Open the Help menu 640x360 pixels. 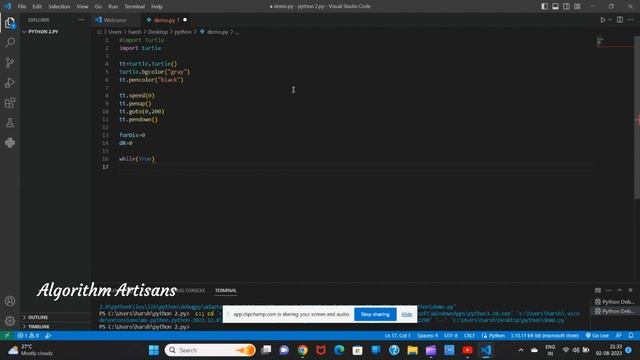click(157, 7)
